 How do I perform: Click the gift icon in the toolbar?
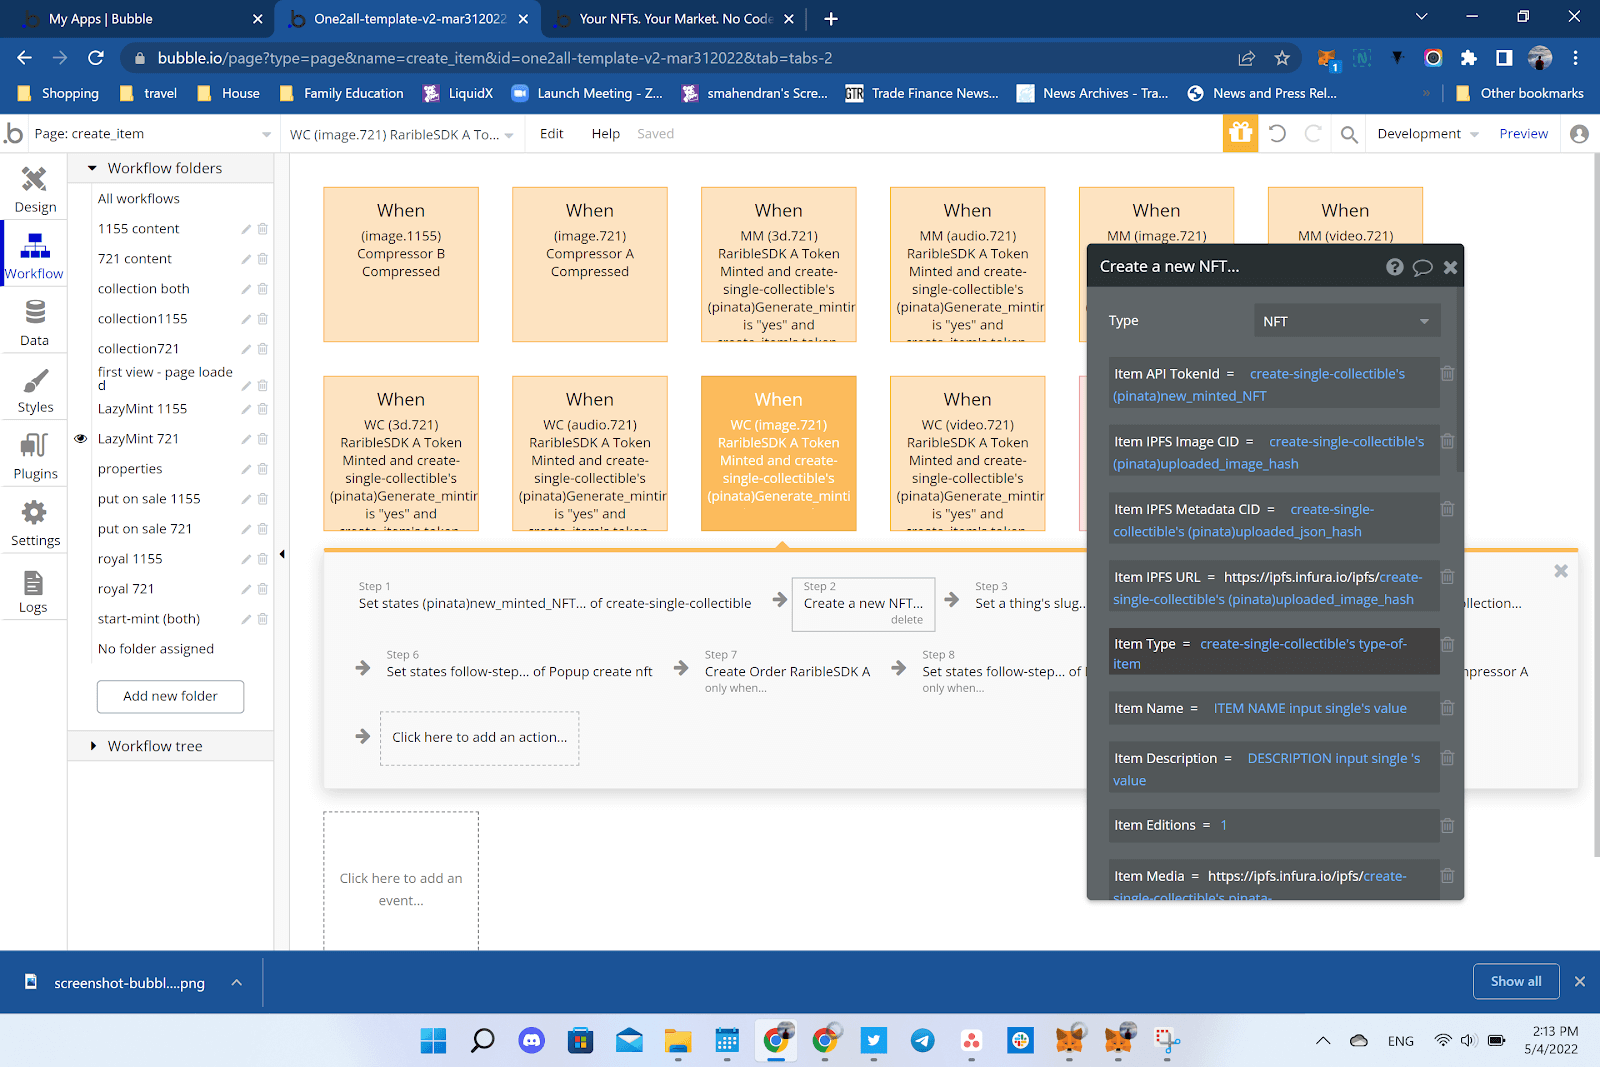(x=1240, y=133)
